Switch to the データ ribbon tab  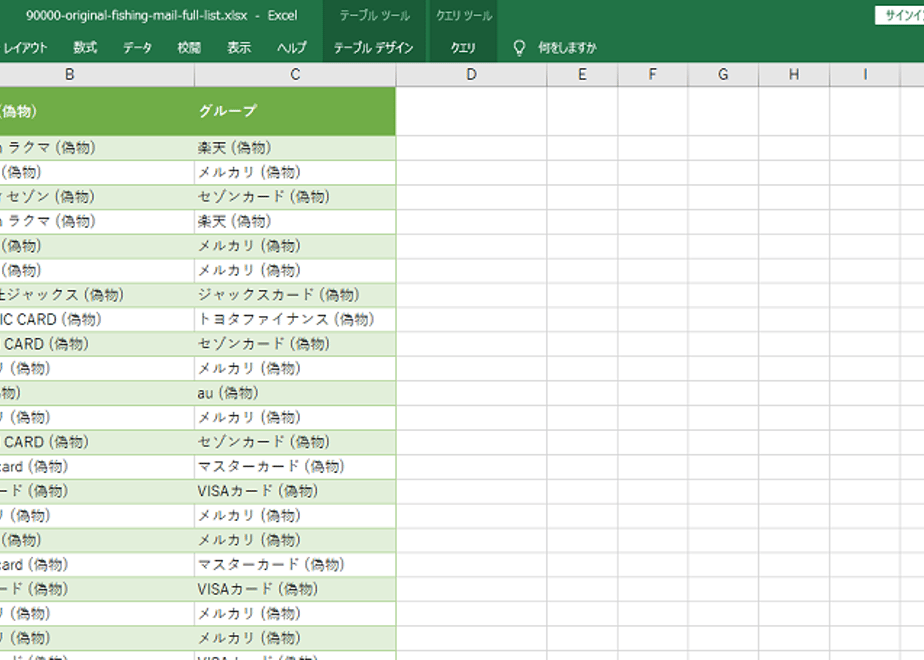137,48
